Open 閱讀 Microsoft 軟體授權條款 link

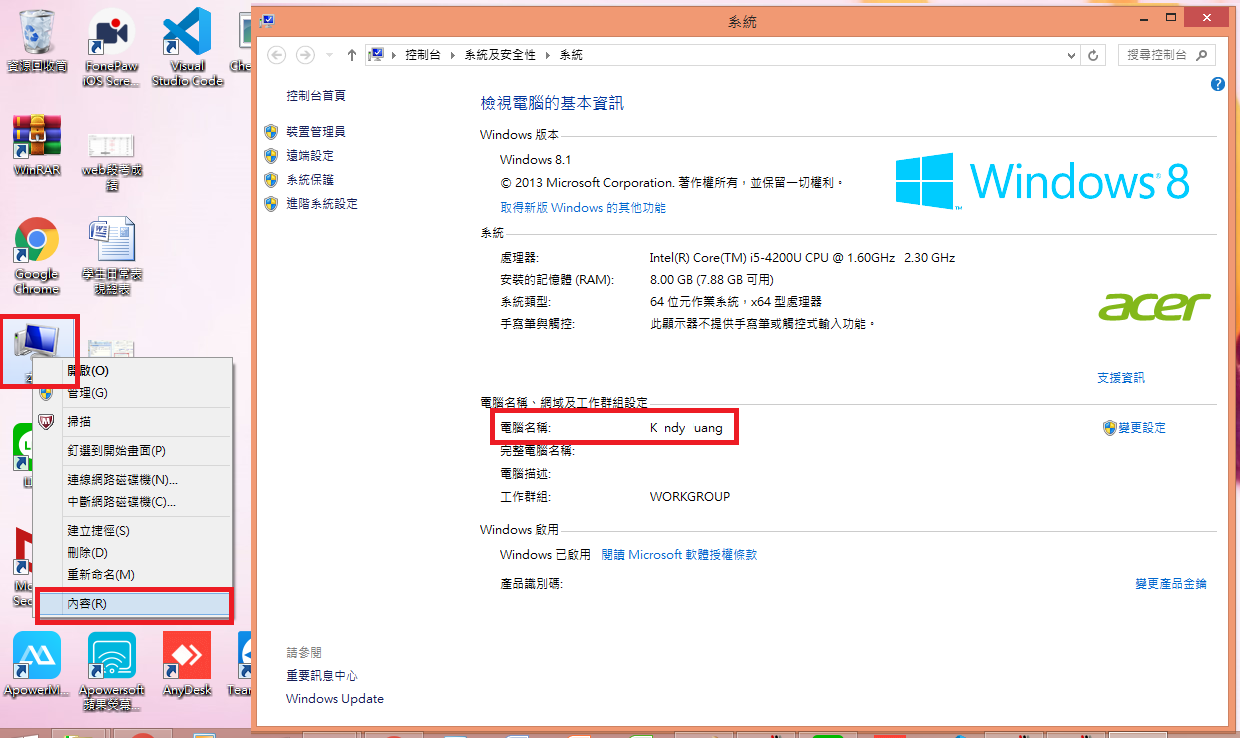click(679, 555)
